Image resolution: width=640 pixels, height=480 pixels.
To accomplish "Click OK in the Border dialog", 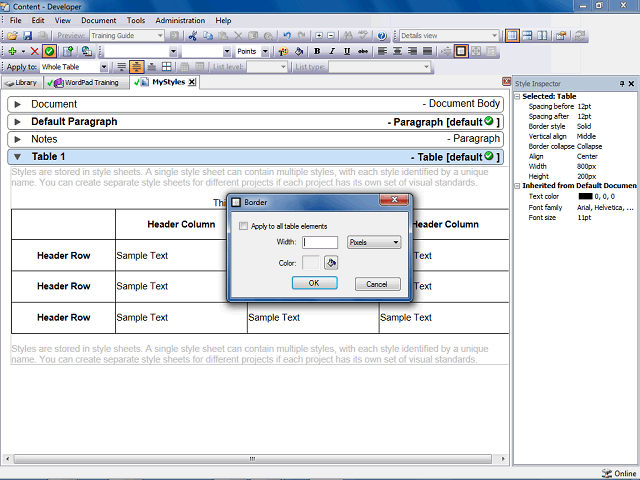I will pyautogui.click(x=314, y=283).
